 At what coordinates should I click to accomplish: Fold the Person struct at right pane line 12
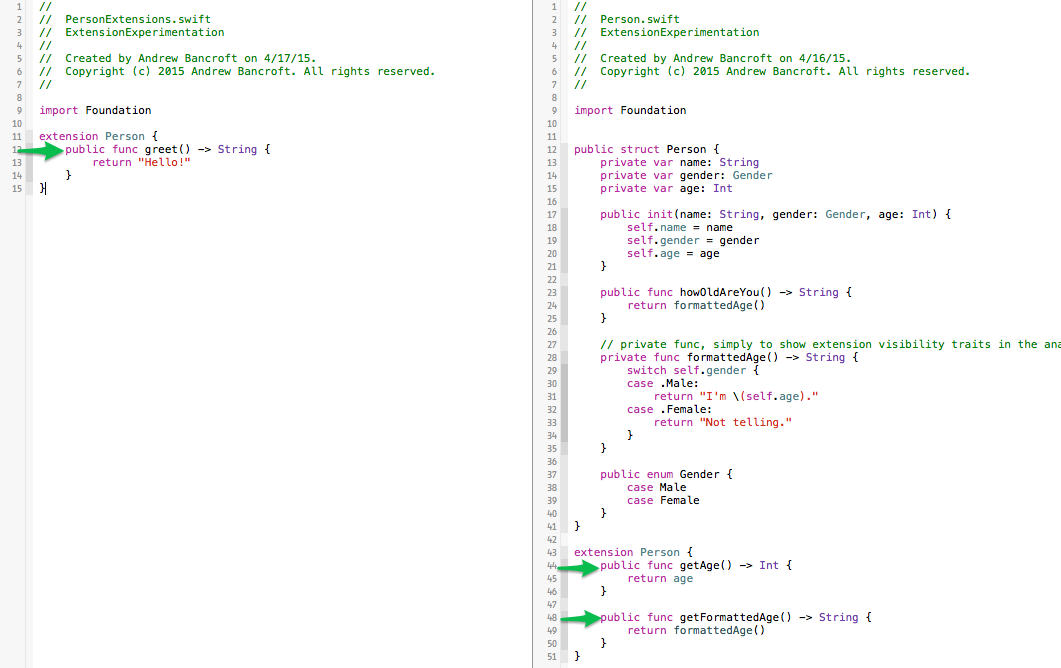564,150
